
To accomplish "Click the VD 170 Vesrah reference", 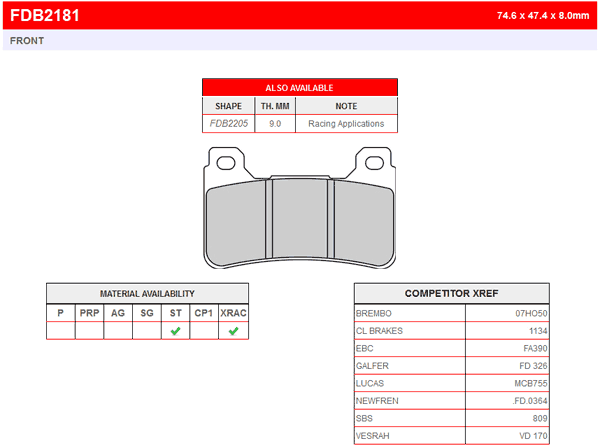I will click(x=533, y=436).
